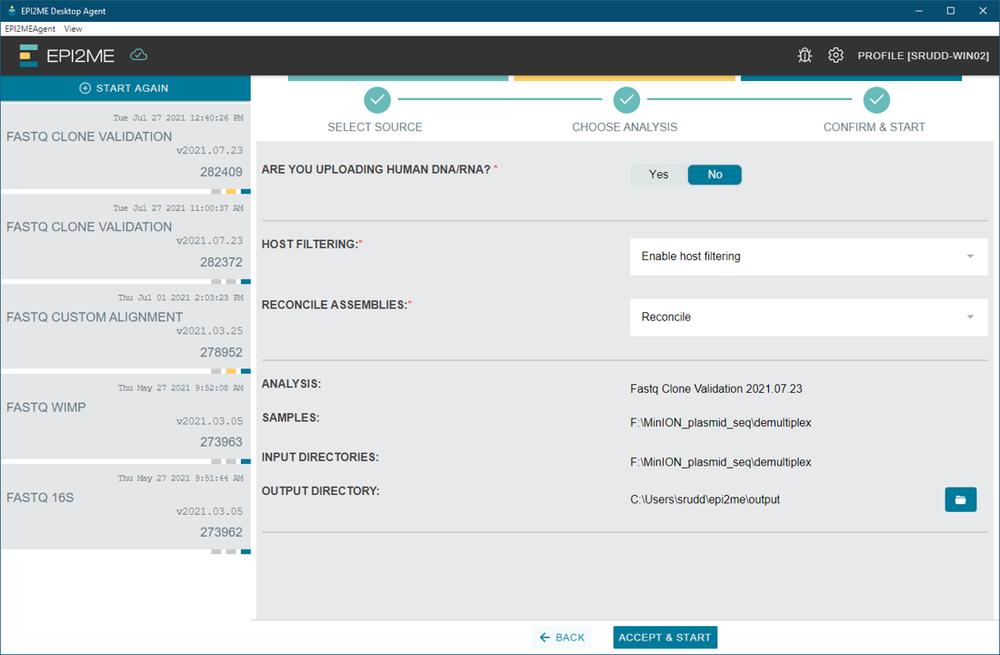Click the progress indicator bar under run 273962
This screenshot has height=655, width=1000.
(x=230, y=552)
